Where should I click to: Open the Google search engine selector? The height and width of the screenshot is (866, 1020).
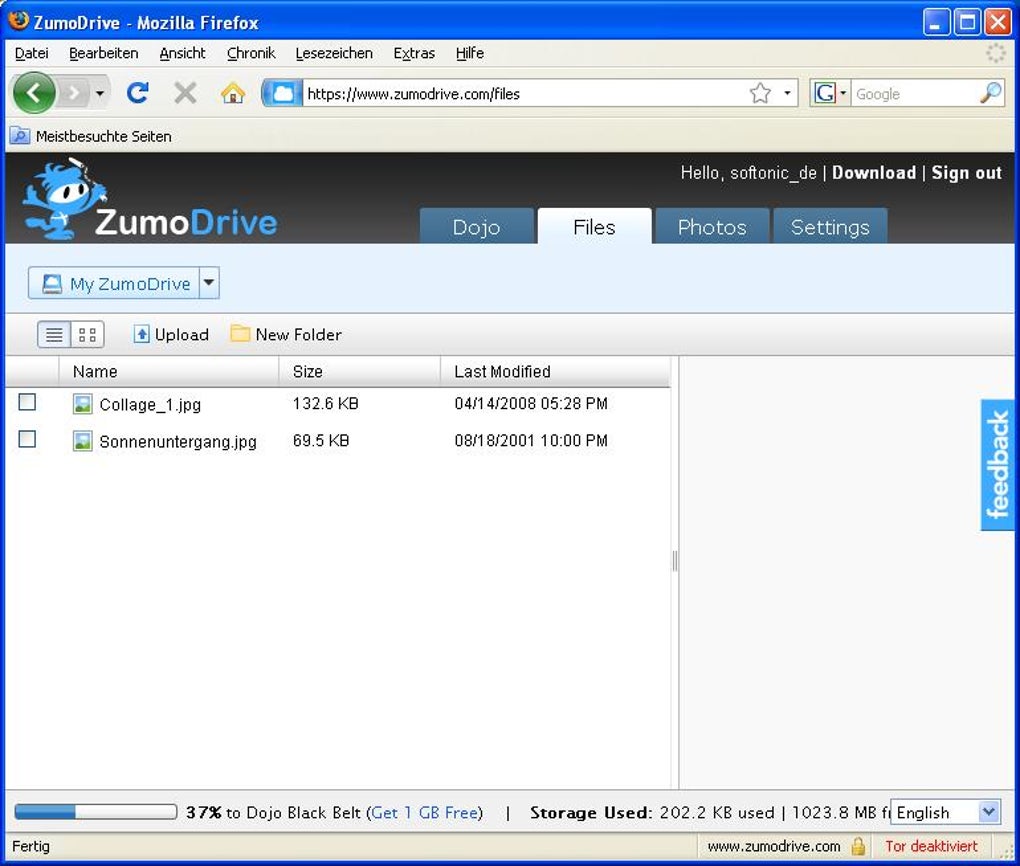[x=830, y=94]
